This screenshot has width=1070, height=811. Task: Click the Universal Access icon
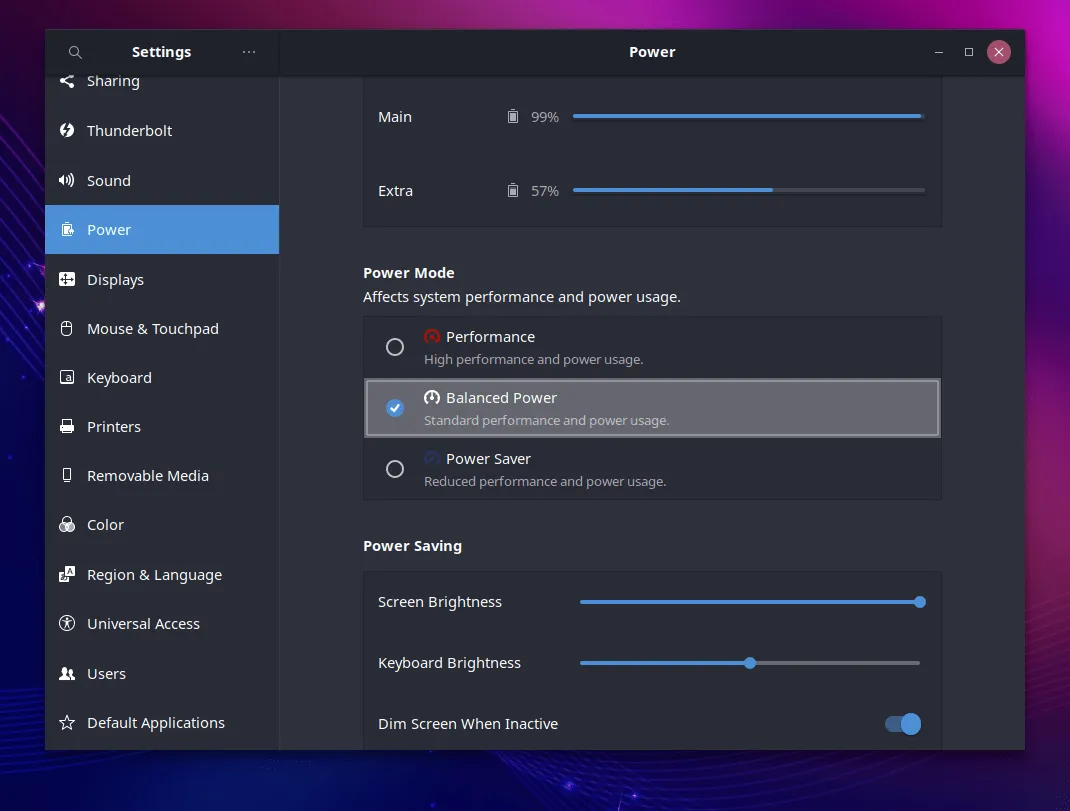point(67,623)
